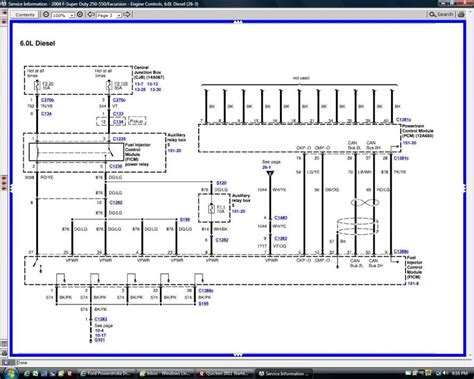Click the zoom out magnifier icon
The height and width of the screenshot is (379, 474).
click(x=46, y=15)
